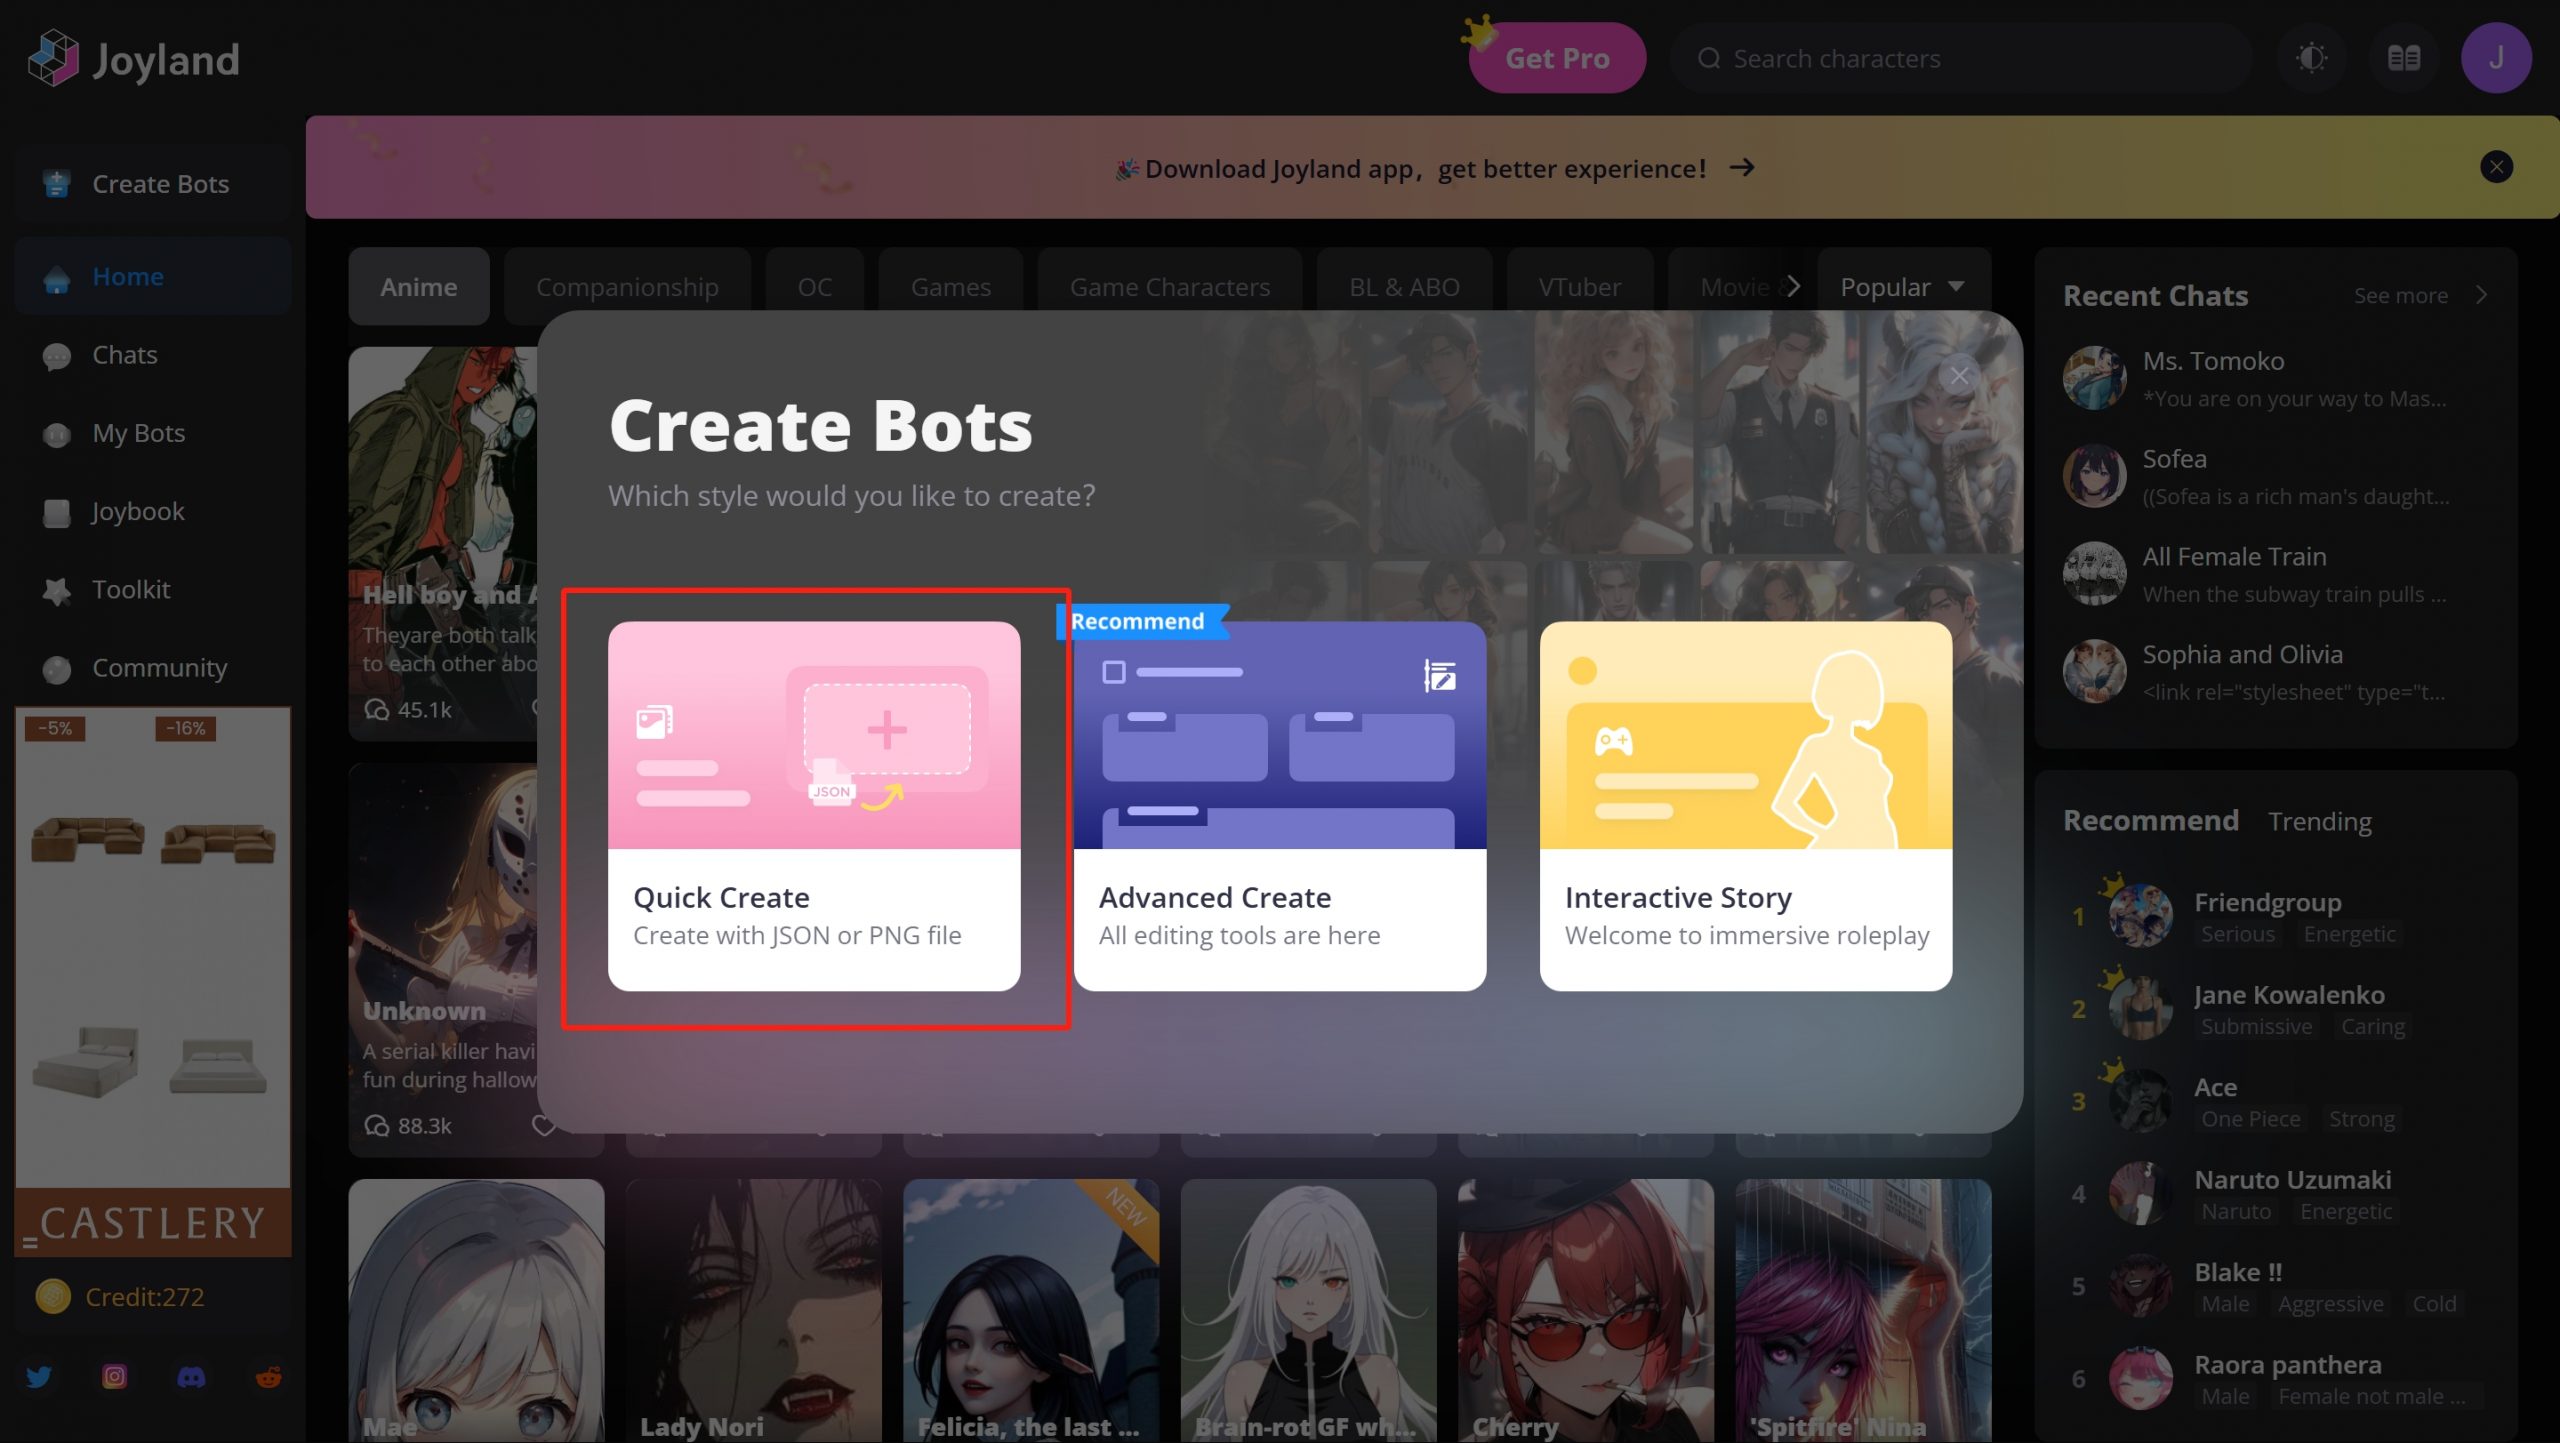Go to Home in sidebar
Viewport: 2560px width, 1443px height.
pos(153,276)
